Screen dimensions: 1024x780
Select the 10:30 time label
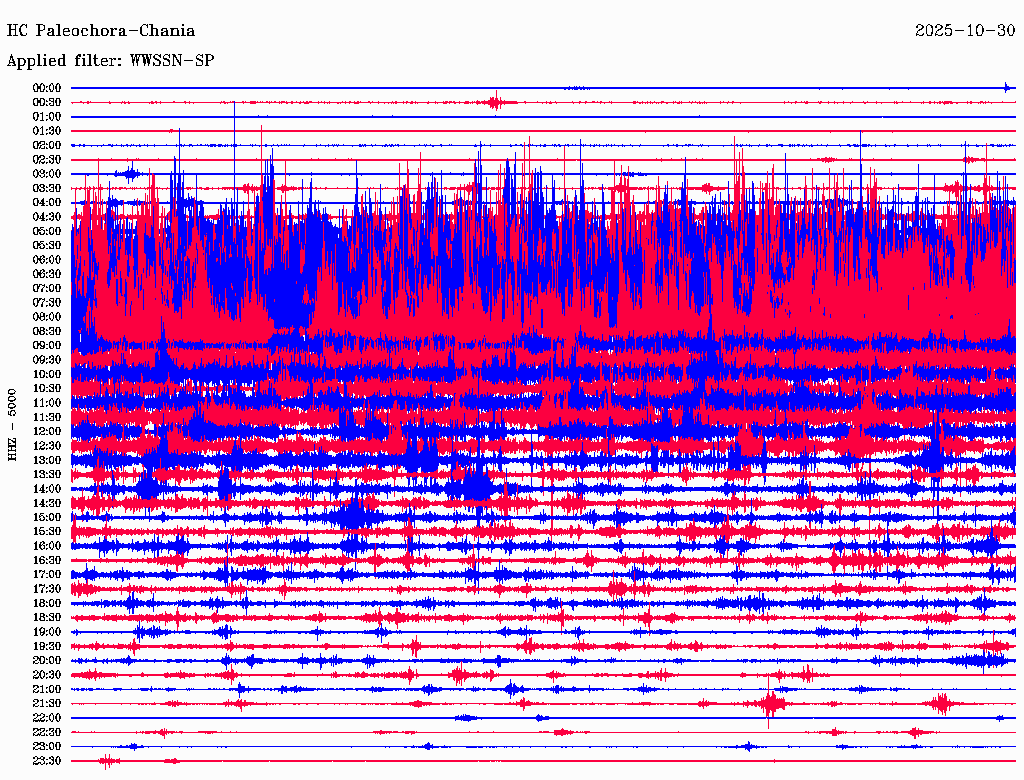tap(47, 389)
